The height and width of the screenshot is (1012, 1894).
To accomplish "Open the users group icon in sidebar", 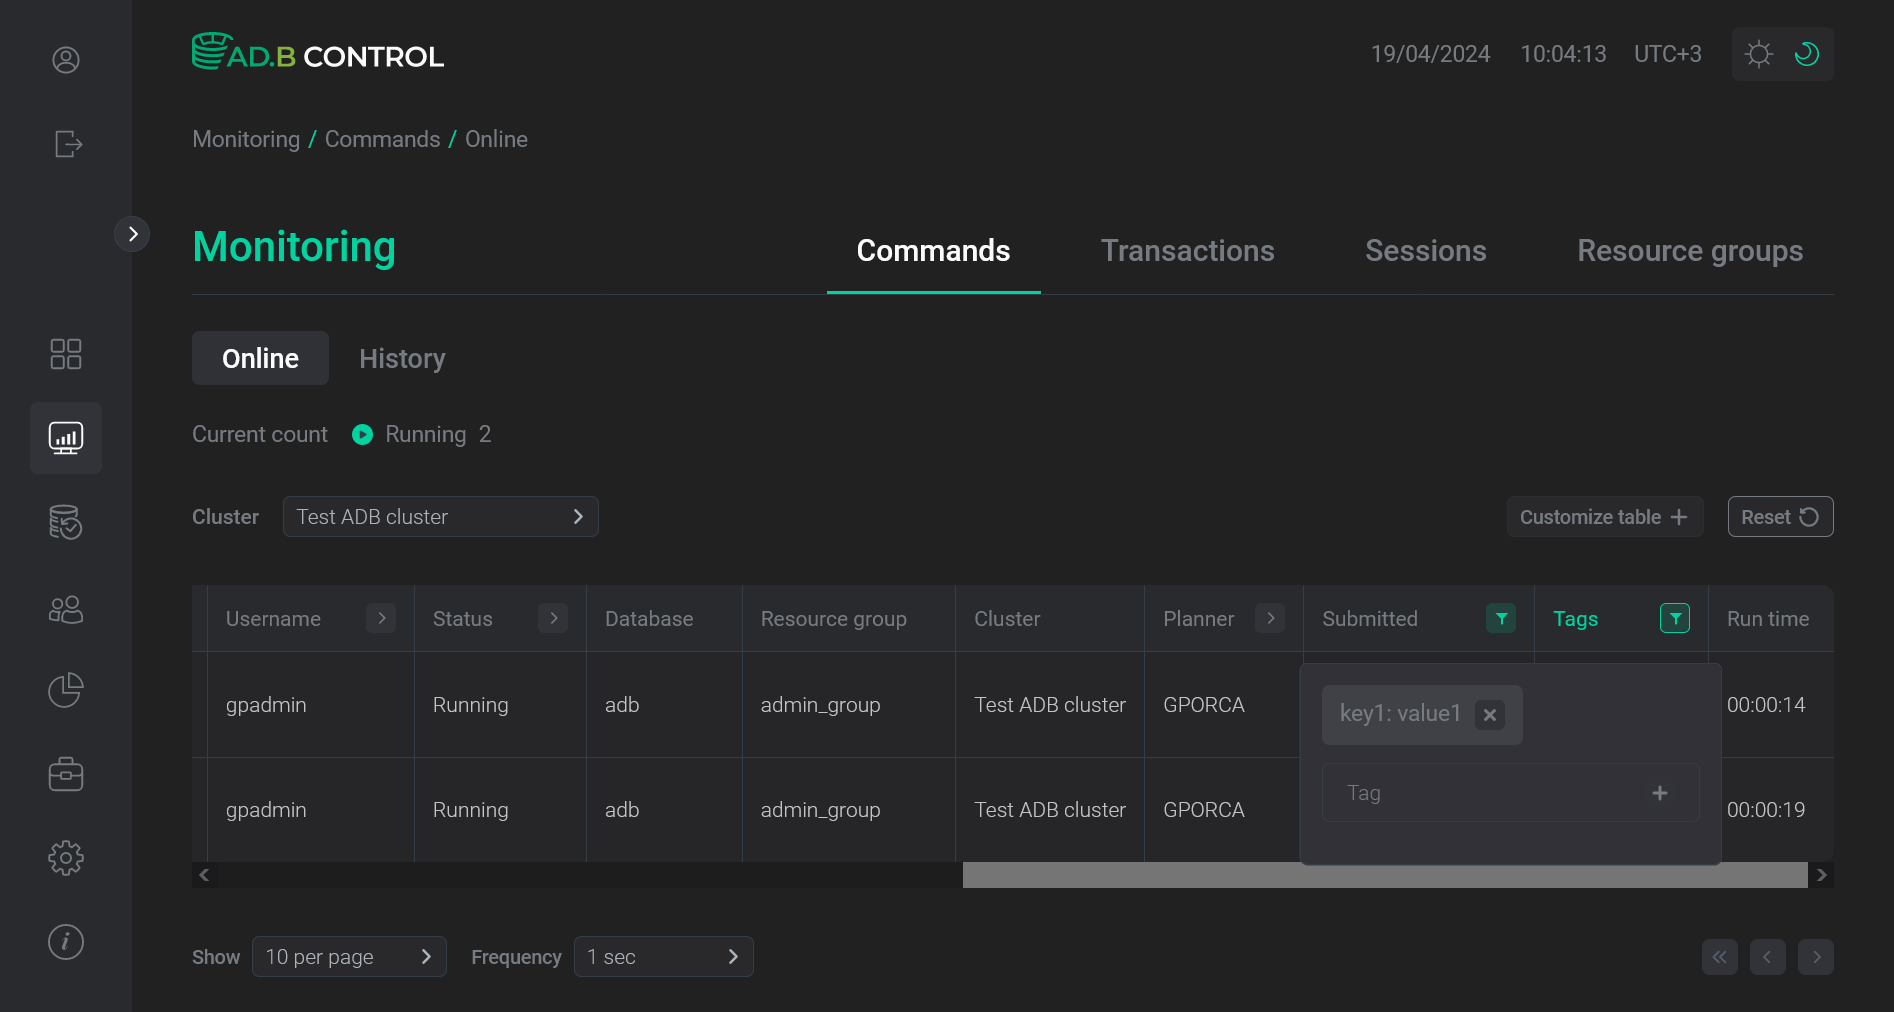I will (x=66, y=610).
